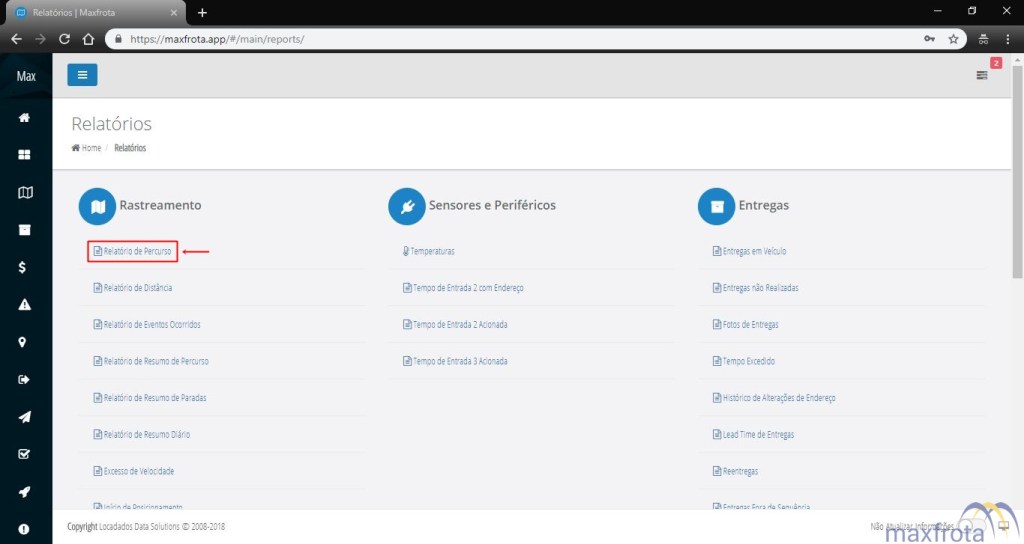Open the archive box sidebar icon
1024x544 pixels.
point(25,230)
